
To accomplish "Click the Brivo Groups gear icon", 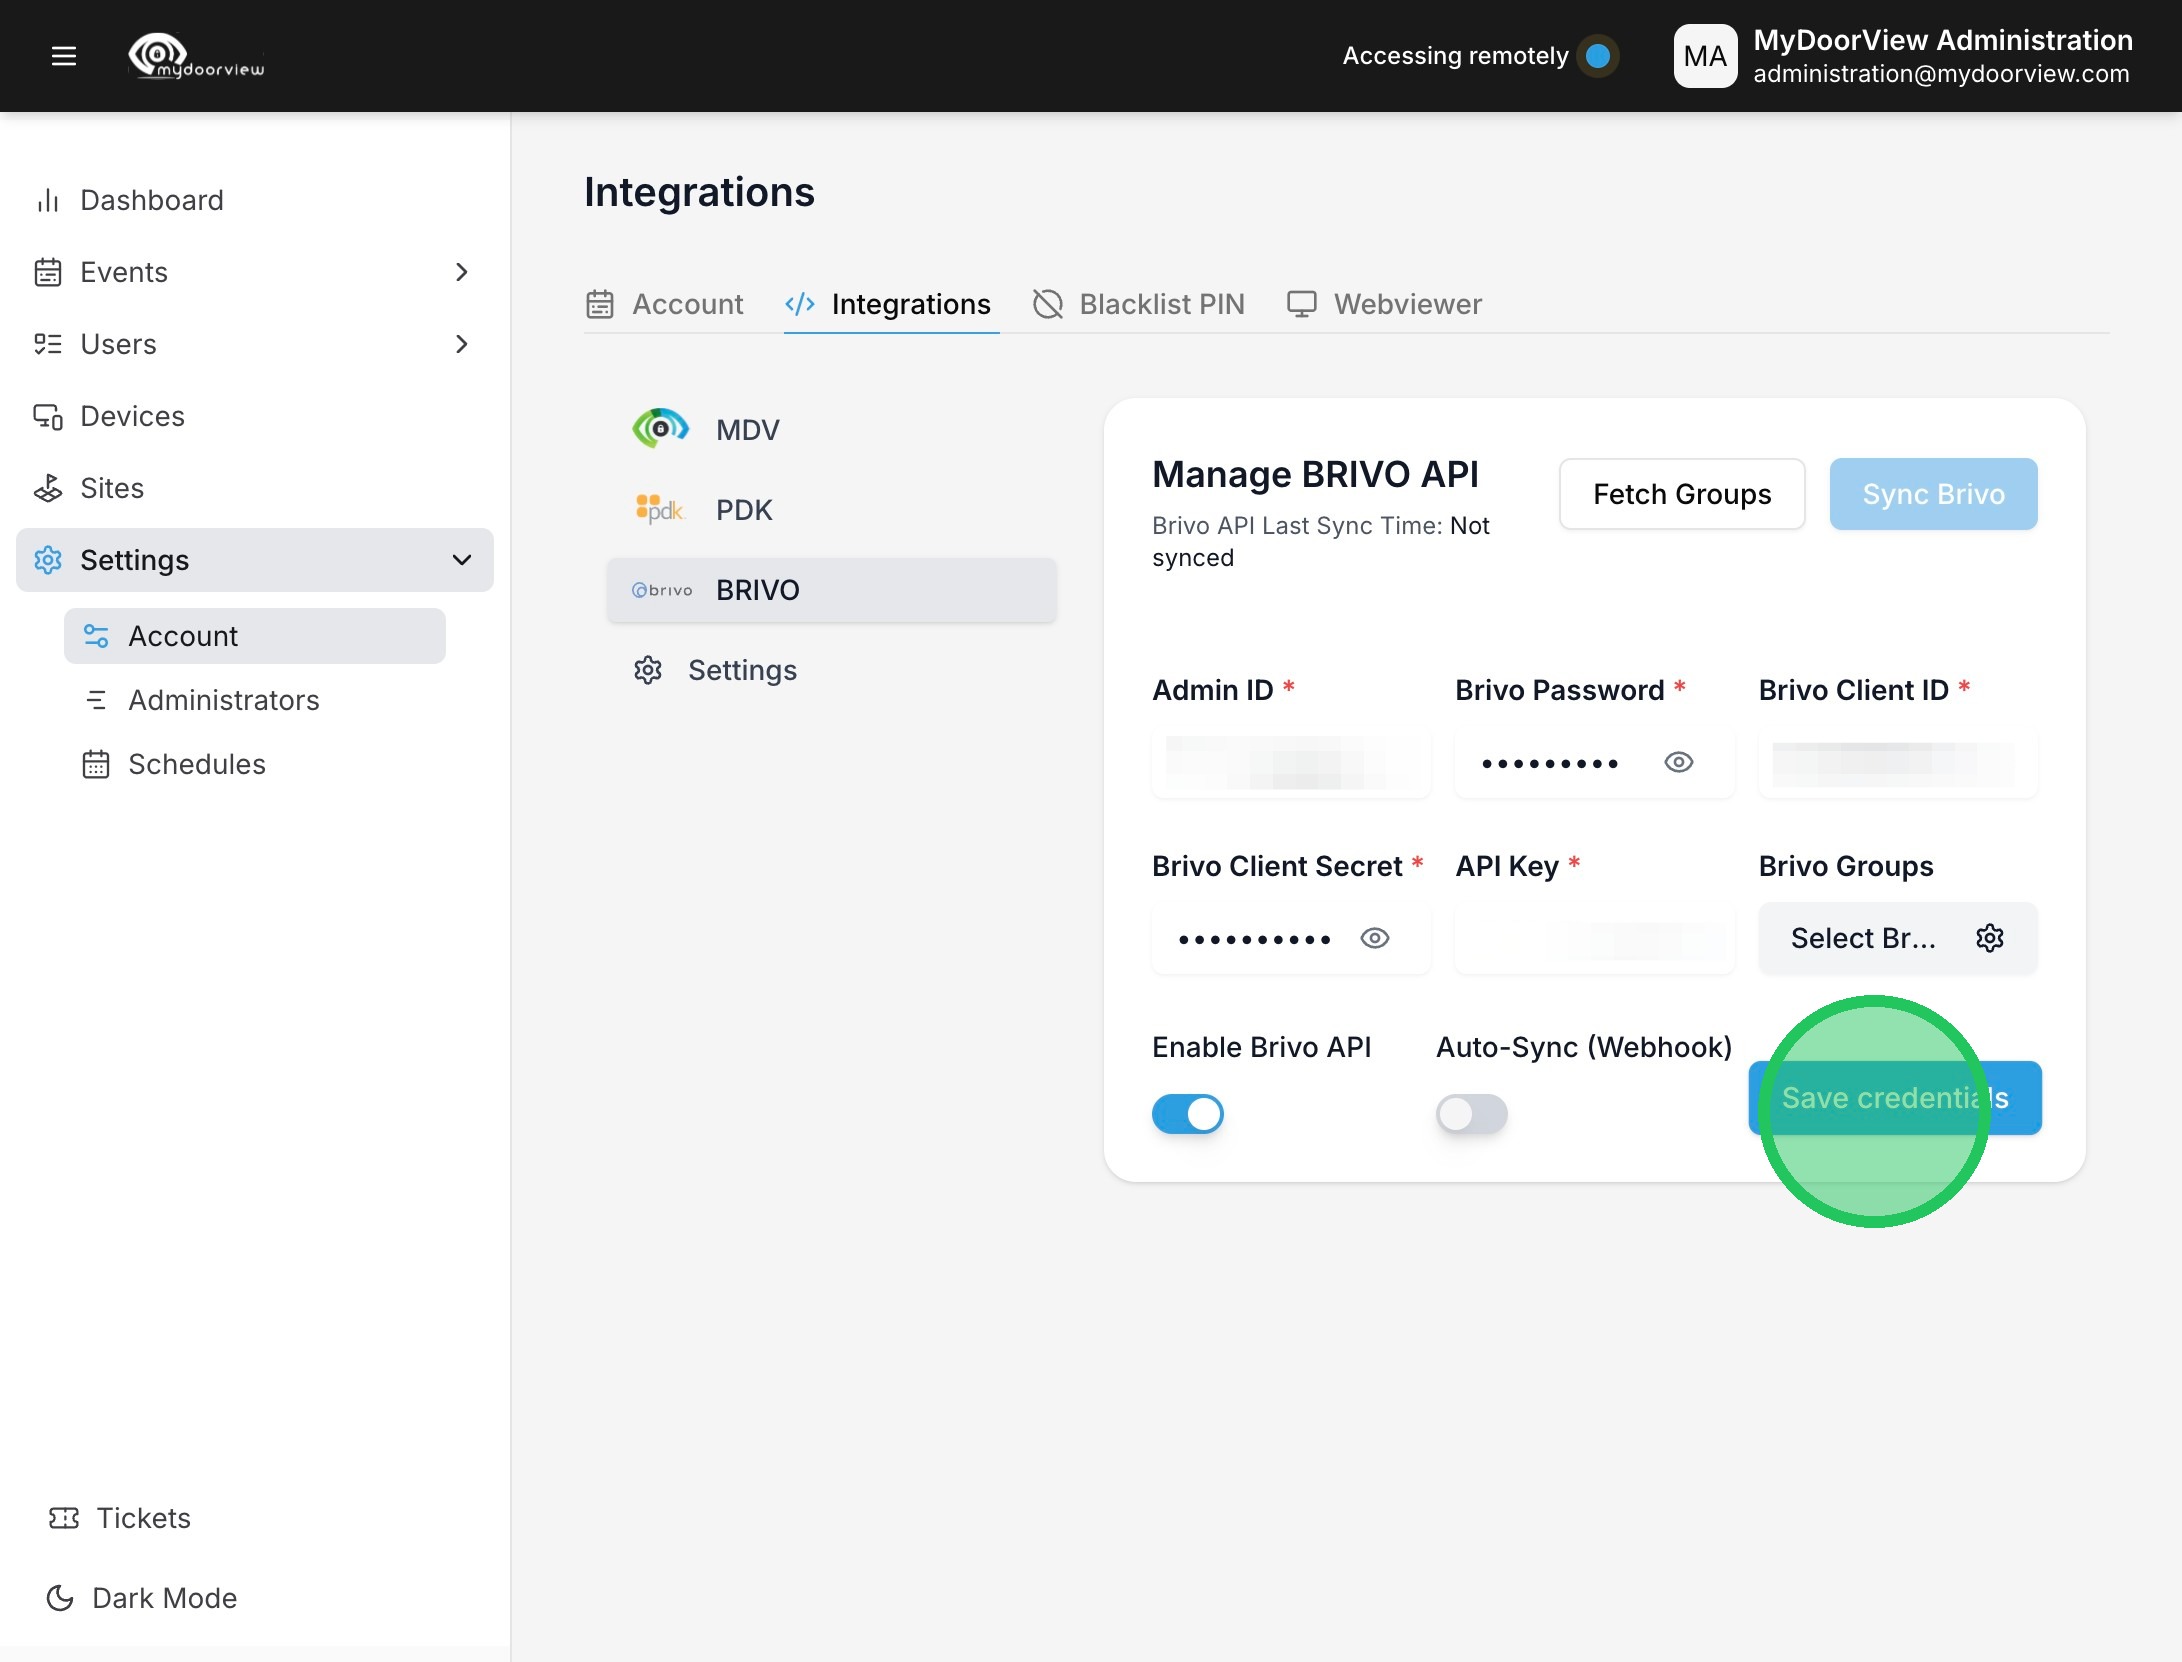I will [1989, 938].
